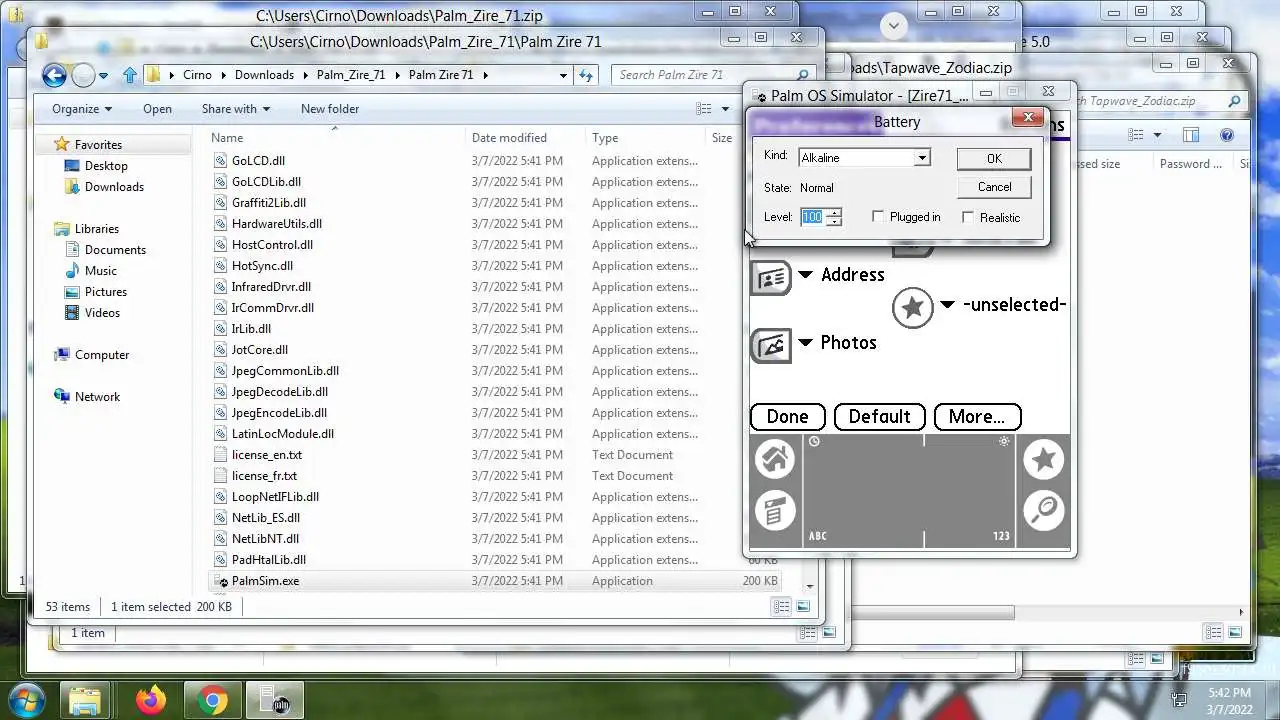
Task: Select Large icons view in Explorer status bar
Action: pos(803,607)
